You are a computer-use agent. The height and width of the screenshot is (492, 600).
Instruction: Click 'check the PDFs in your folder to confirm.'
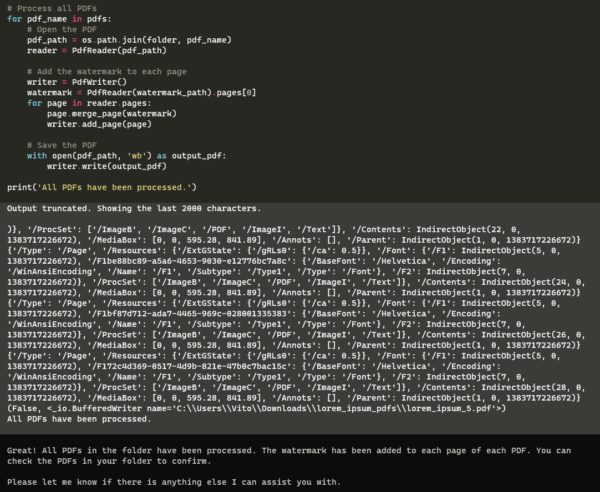pos(109,461)
